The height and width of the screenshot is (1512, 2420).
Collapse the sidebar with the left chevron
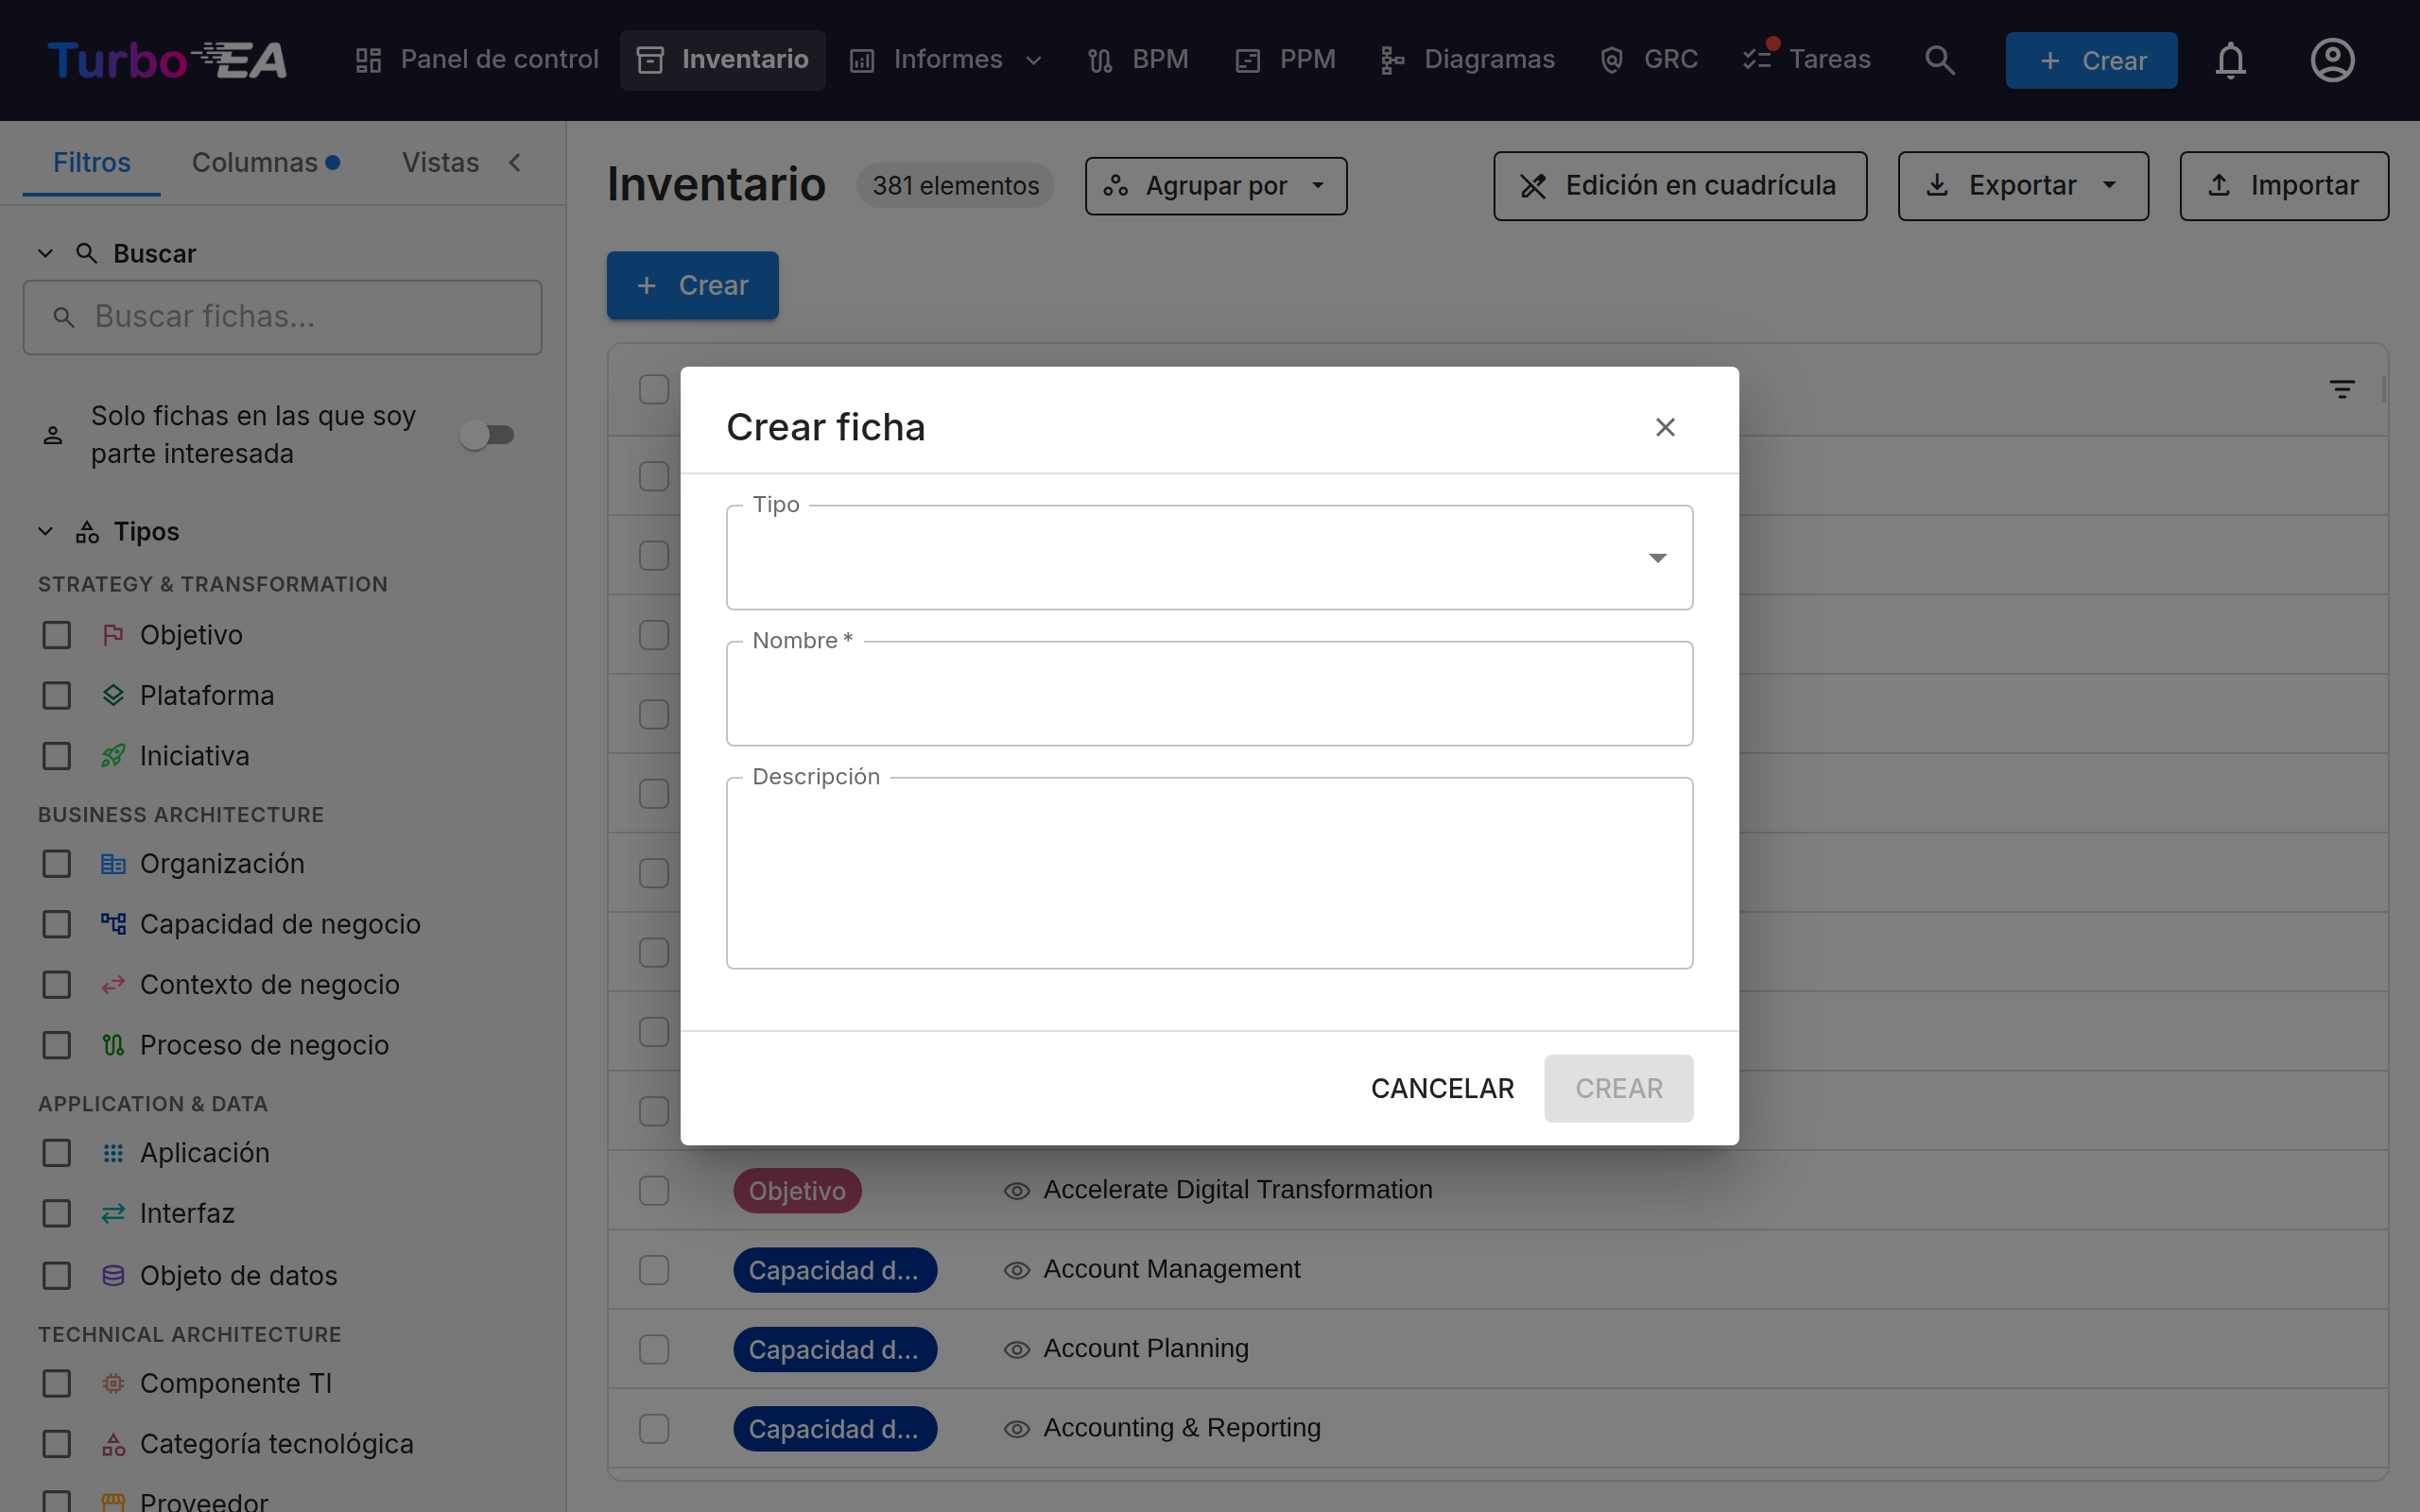(x=515, y=162)
